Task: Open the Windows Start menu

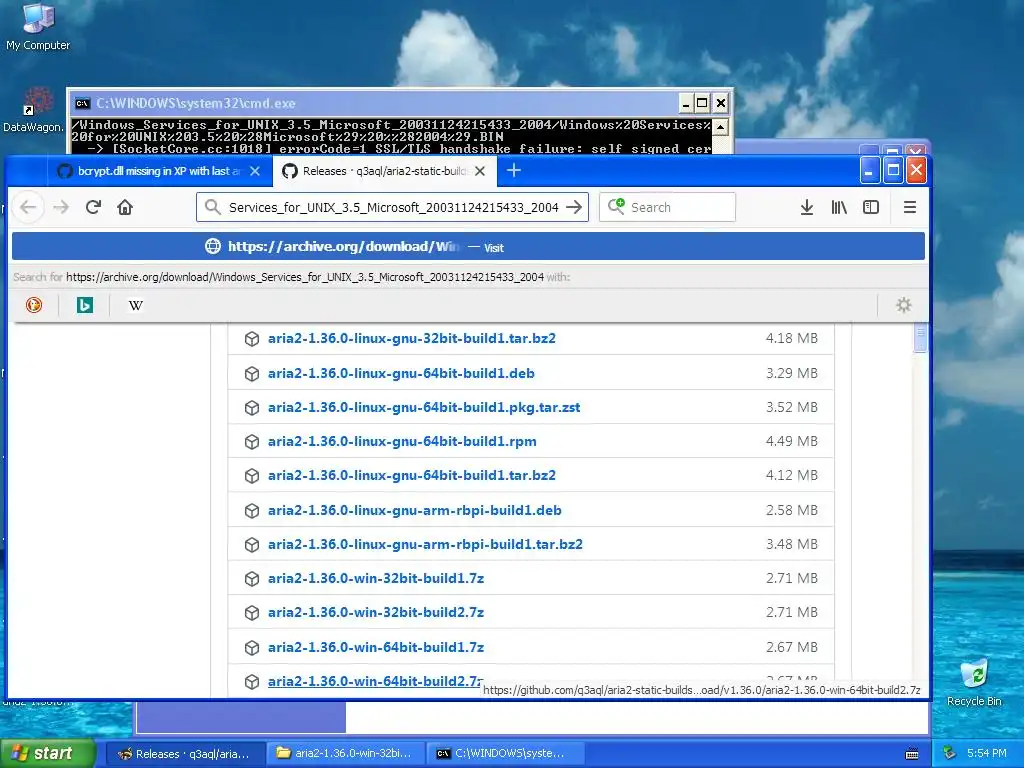Action: (48, 753)
